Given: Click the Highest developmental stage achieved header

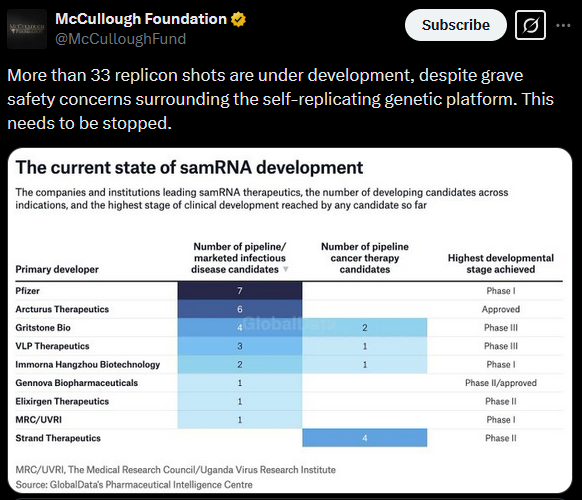Looking at the screenshot, I should 501,264.
